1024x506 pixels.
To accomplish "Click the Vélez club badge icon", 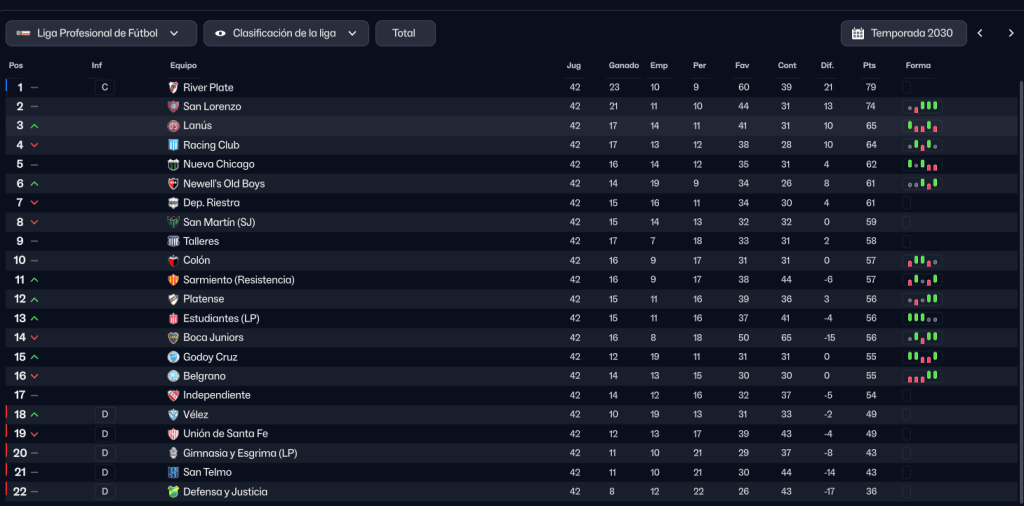I will pos(173,414).
